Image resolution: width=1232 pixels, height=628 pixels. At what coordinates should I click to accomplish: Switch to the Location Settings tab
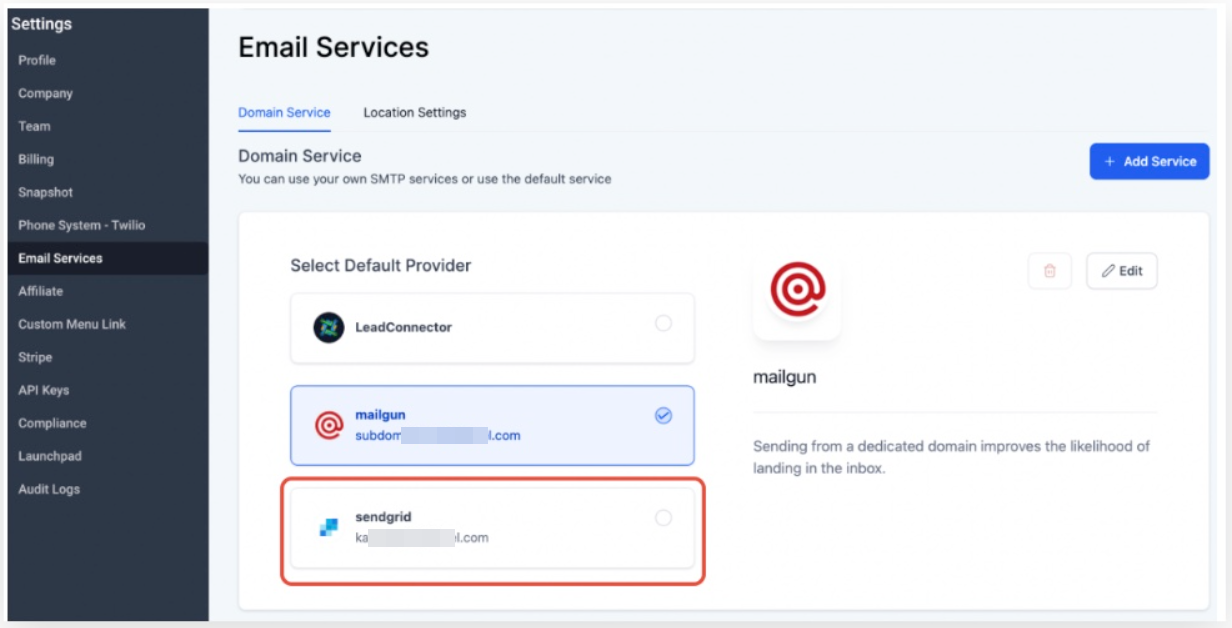pyautogui.click(x=415, y=113)
